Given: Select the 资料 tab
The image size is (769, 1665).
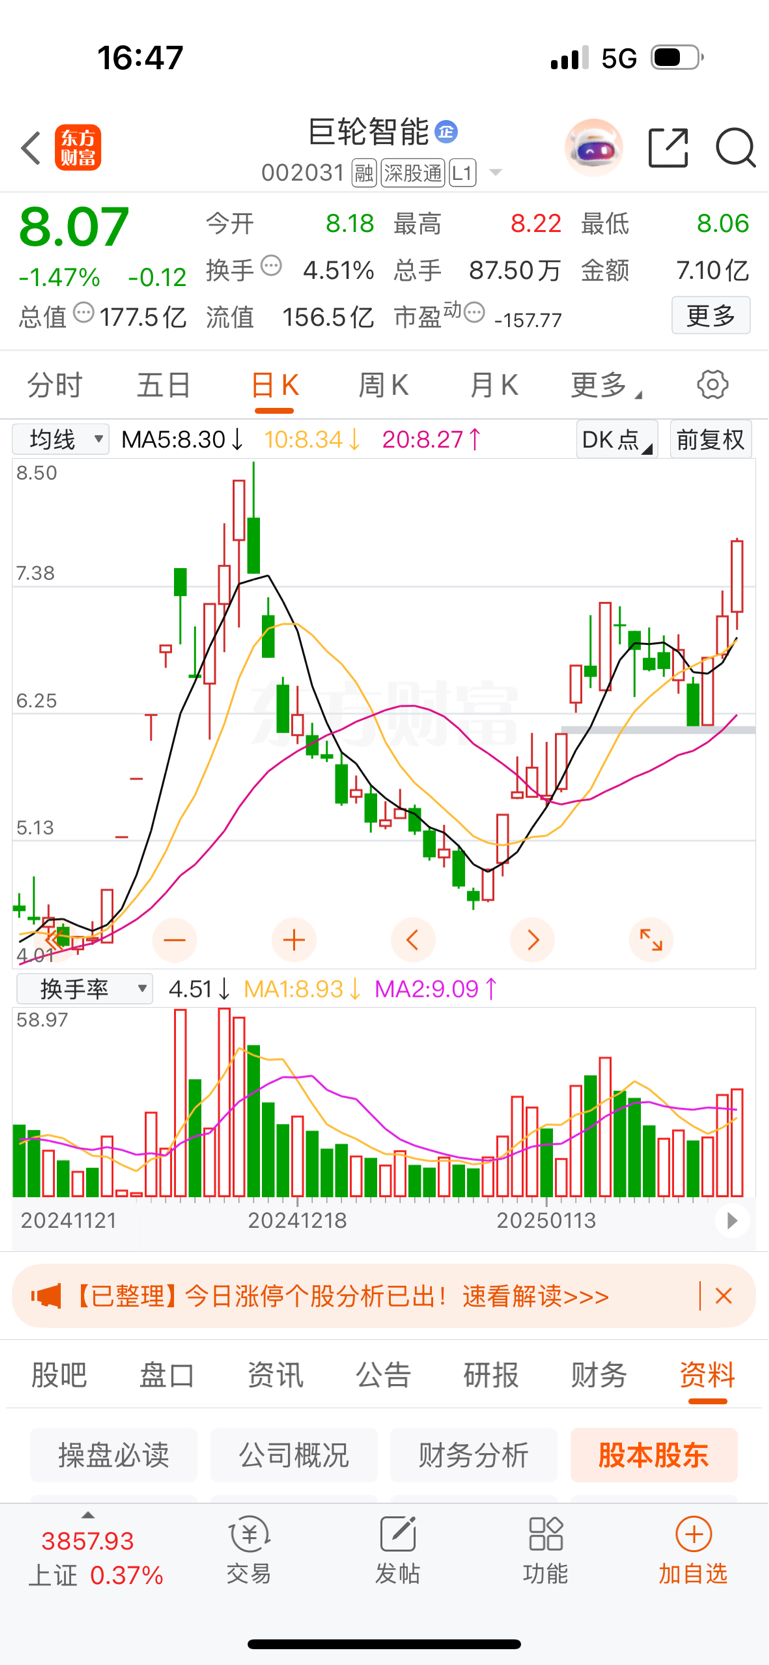Looking at the screenshot, I should pos(707,1377).
